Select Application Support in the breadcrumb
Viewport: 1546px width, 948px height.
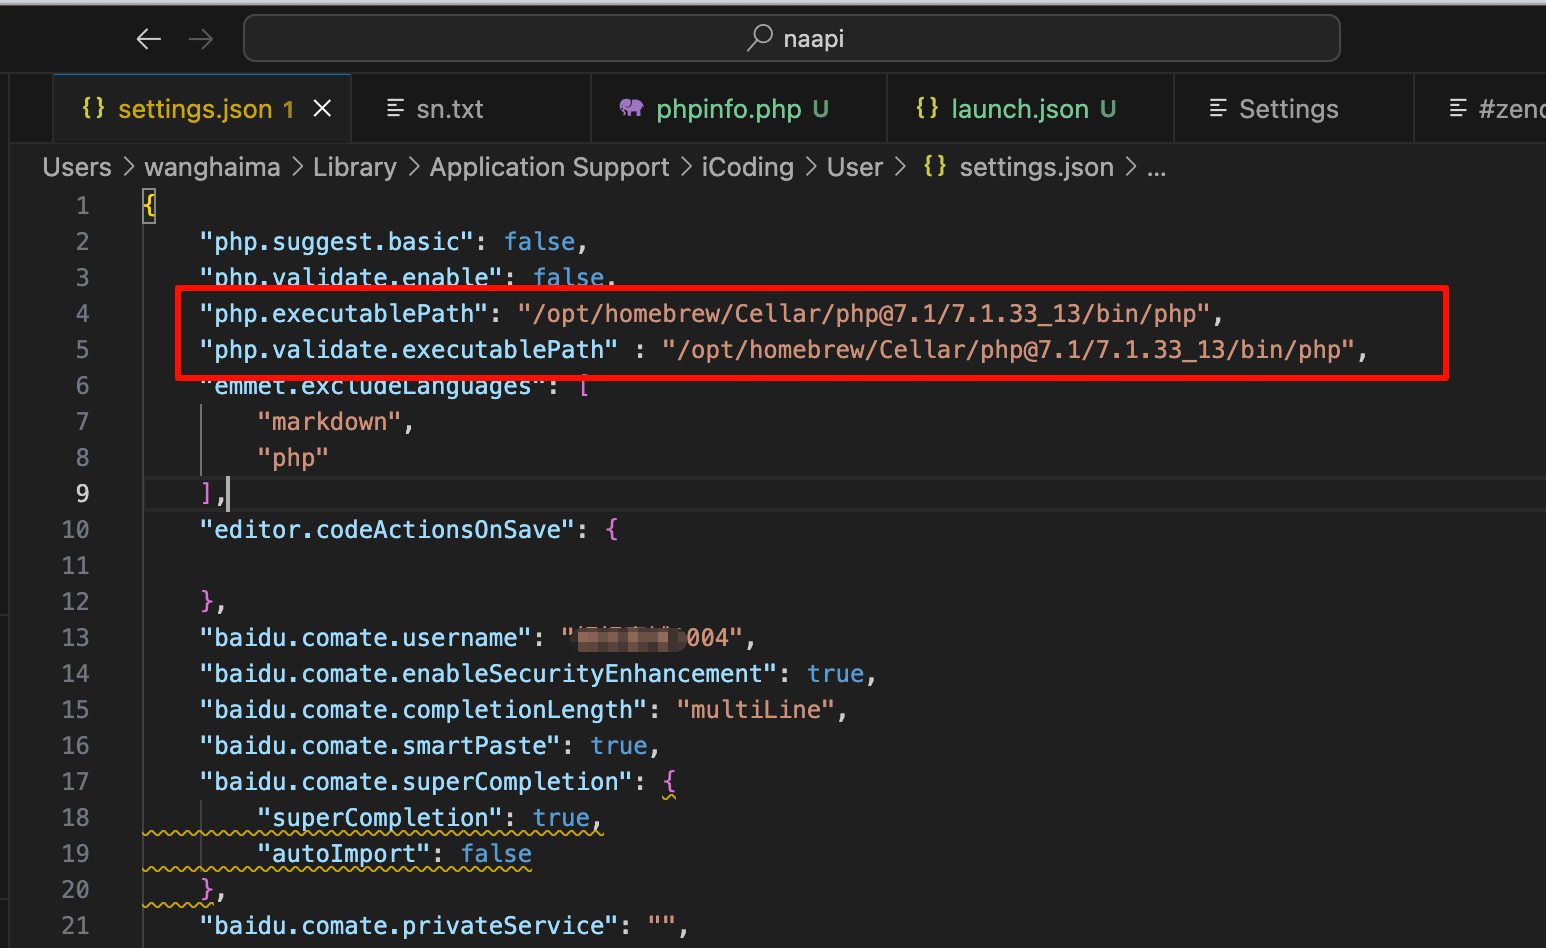pyautogui.click(x=549, y=167)
